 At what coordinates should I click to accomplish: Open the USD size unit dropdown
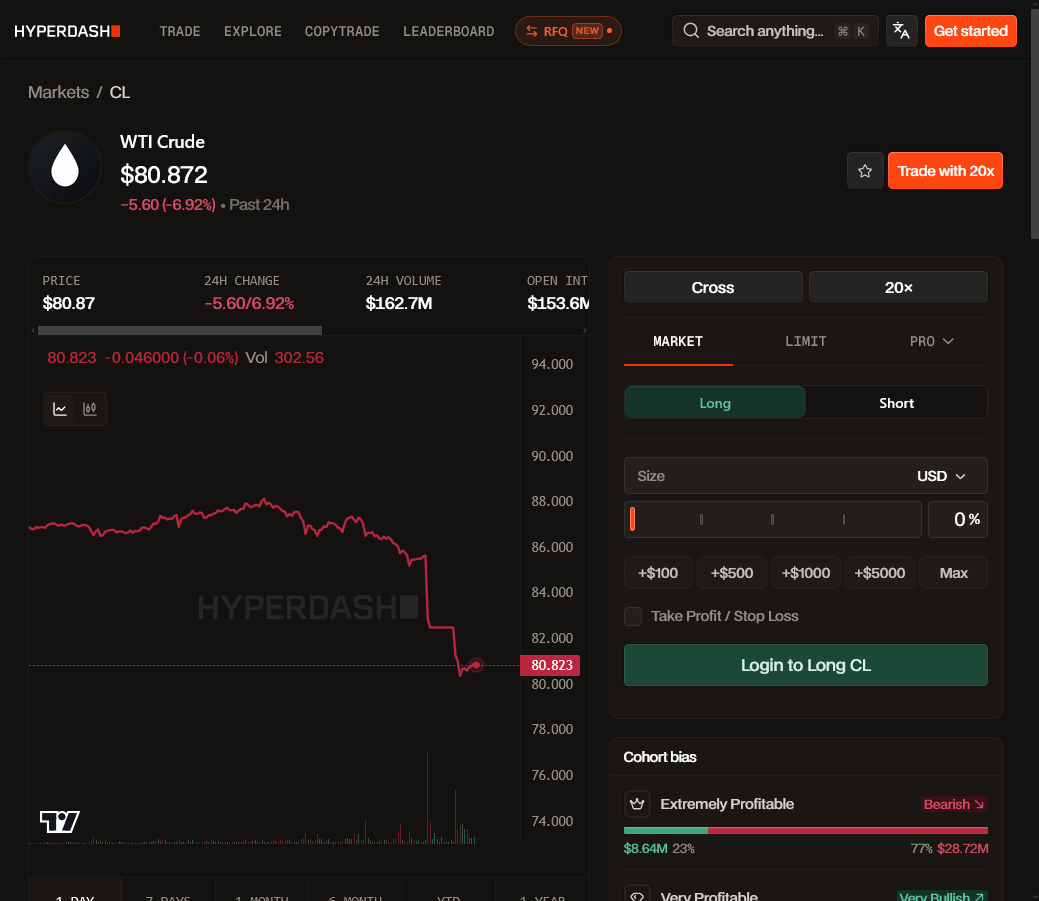tap(941, 476)
